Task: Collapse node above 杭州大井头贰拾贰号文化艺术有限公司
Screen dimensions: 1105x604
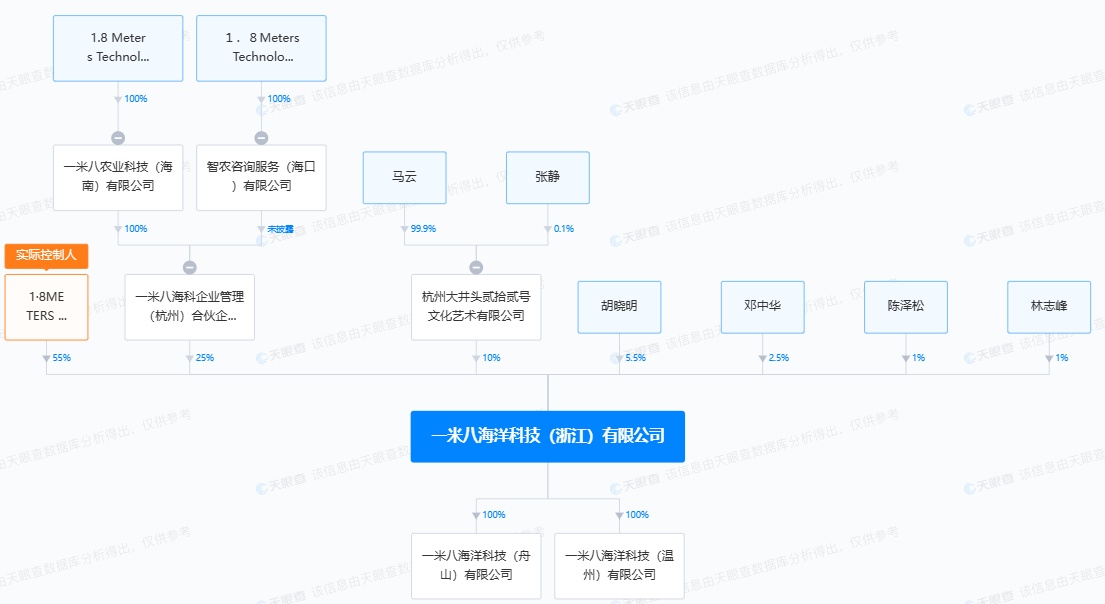Action: 476,268
